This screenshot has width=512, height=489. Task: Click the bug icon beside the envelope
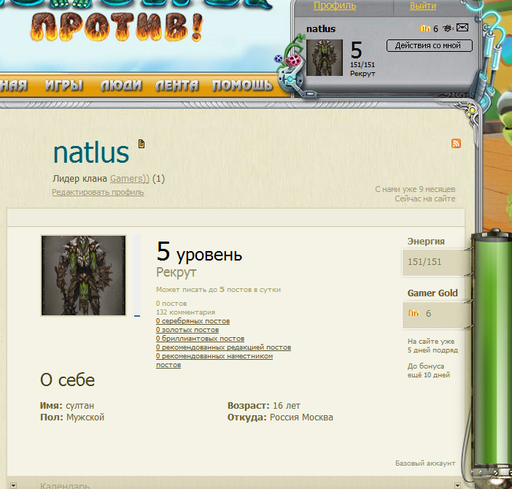447,28
